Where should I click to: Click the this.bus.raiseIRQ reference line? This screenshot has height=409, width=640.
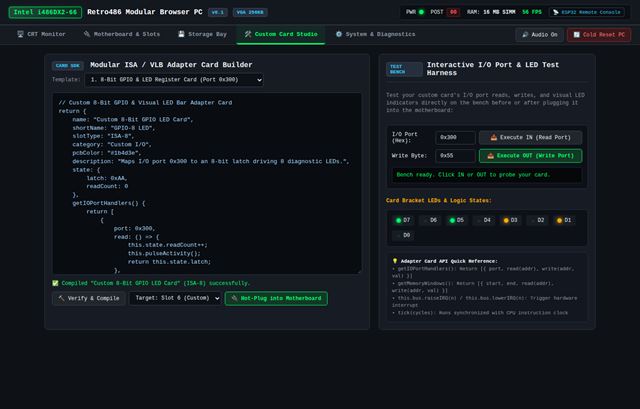click(484, 302)
